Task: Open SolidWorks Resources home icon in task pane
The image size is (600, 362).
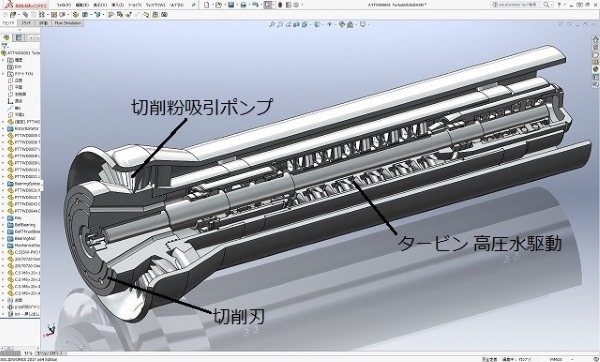Action: [595, 39]
